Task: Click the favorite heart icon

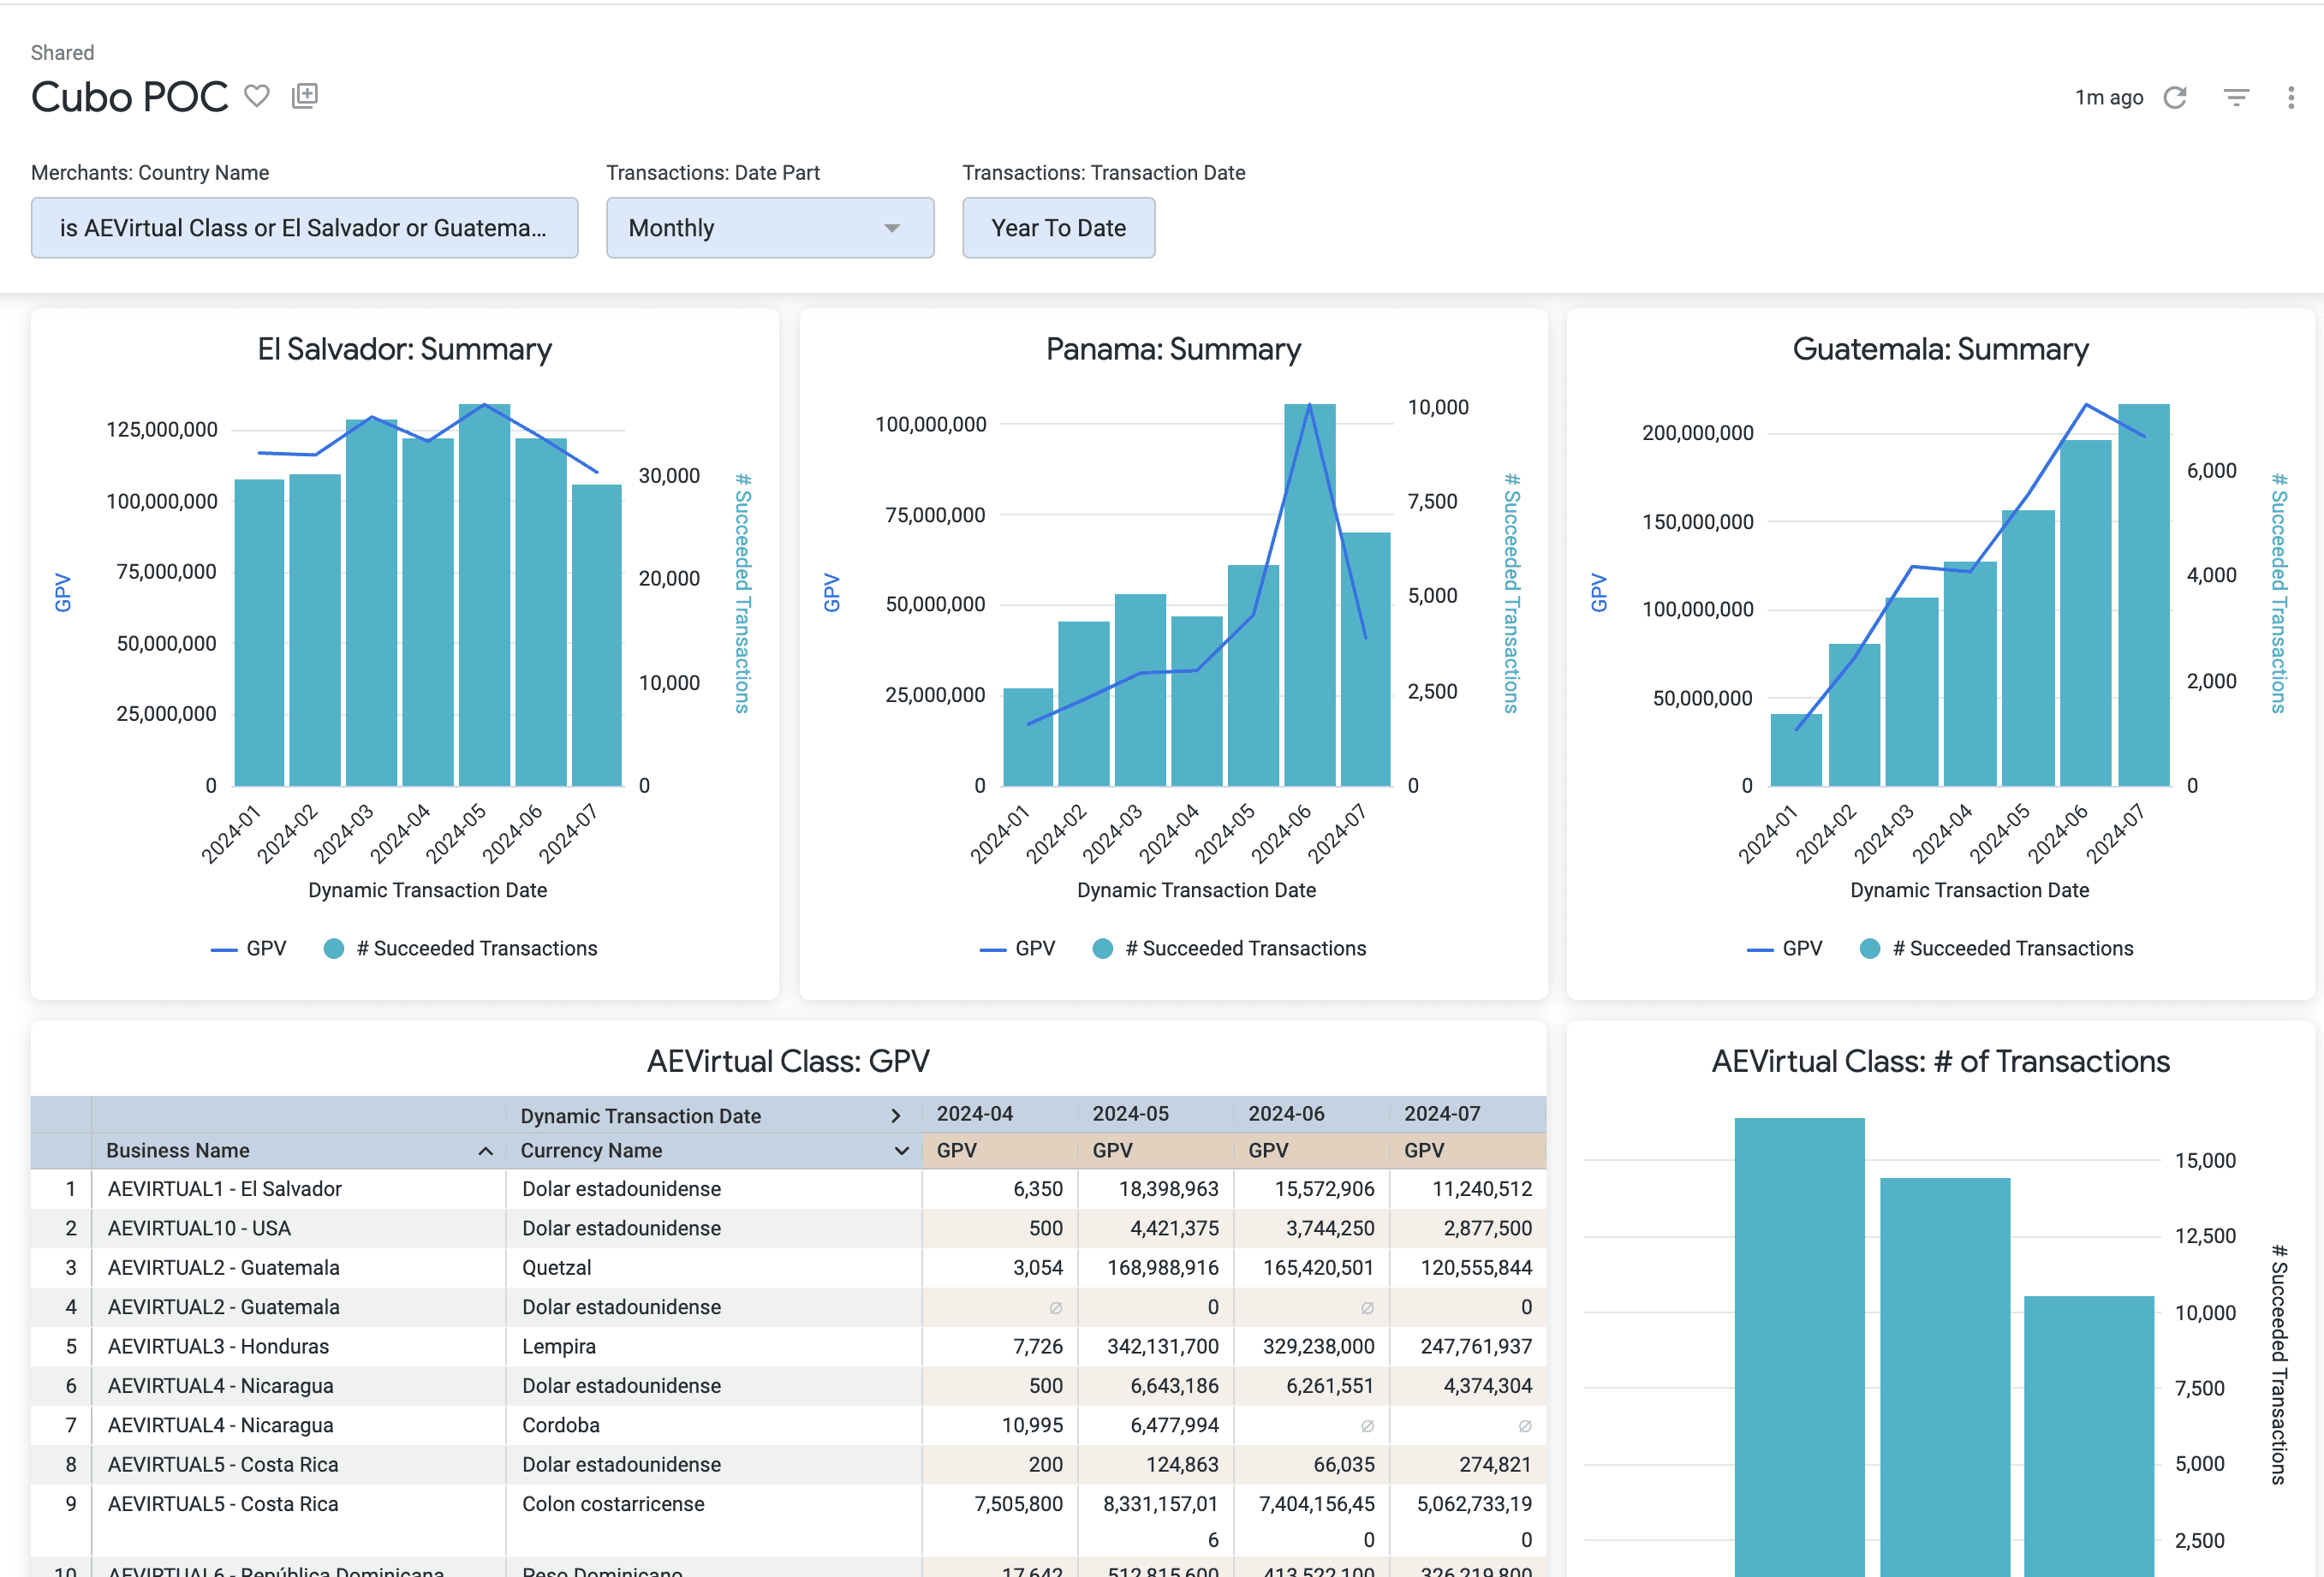Action: (257, 96)
